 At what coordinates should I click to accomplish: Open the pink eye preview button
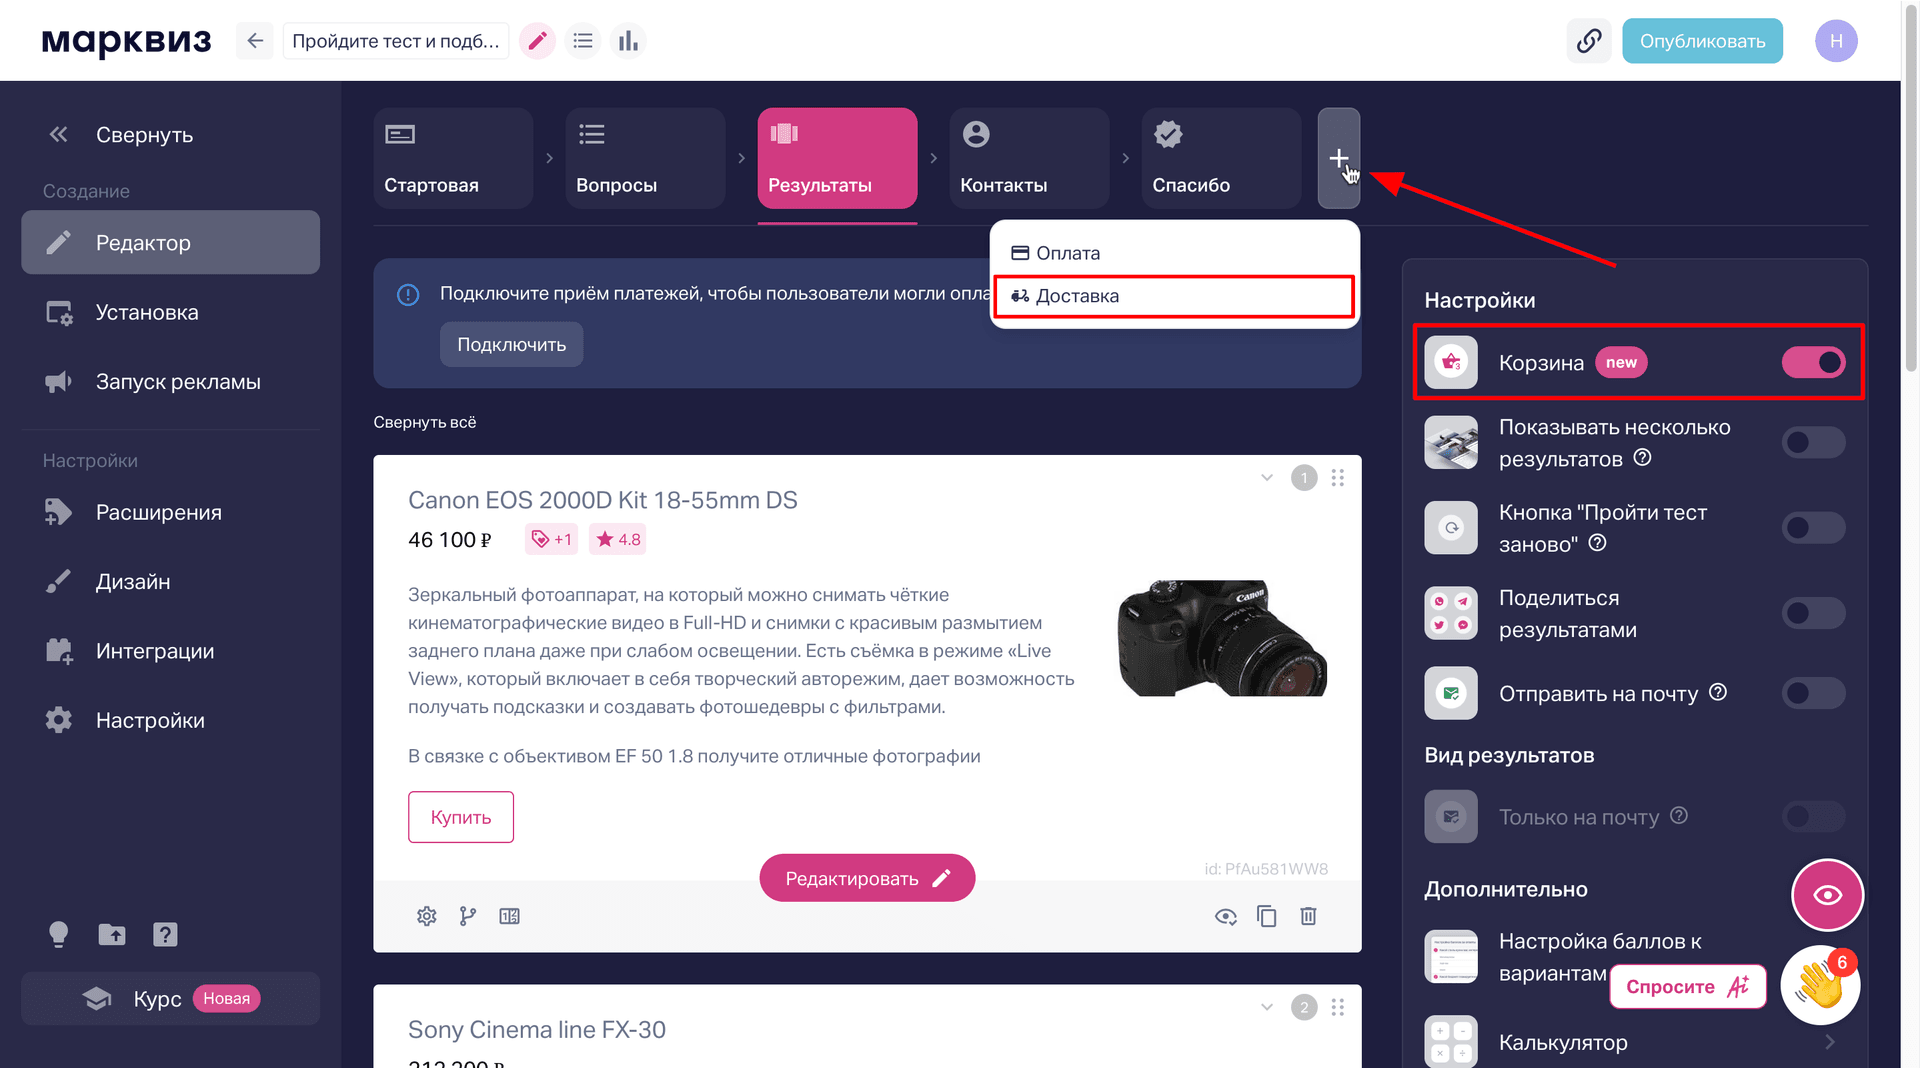1827,895
